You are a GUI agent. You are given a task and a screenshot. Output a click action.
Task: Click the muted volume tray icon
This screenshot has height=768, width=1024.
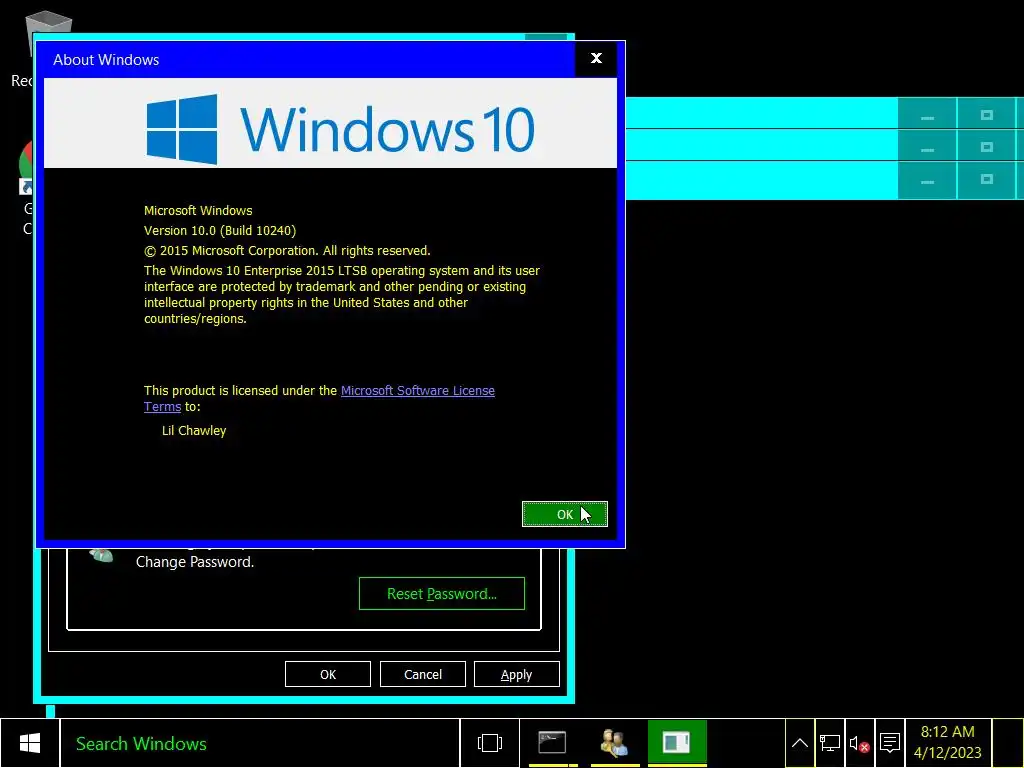tap(859, 743)
